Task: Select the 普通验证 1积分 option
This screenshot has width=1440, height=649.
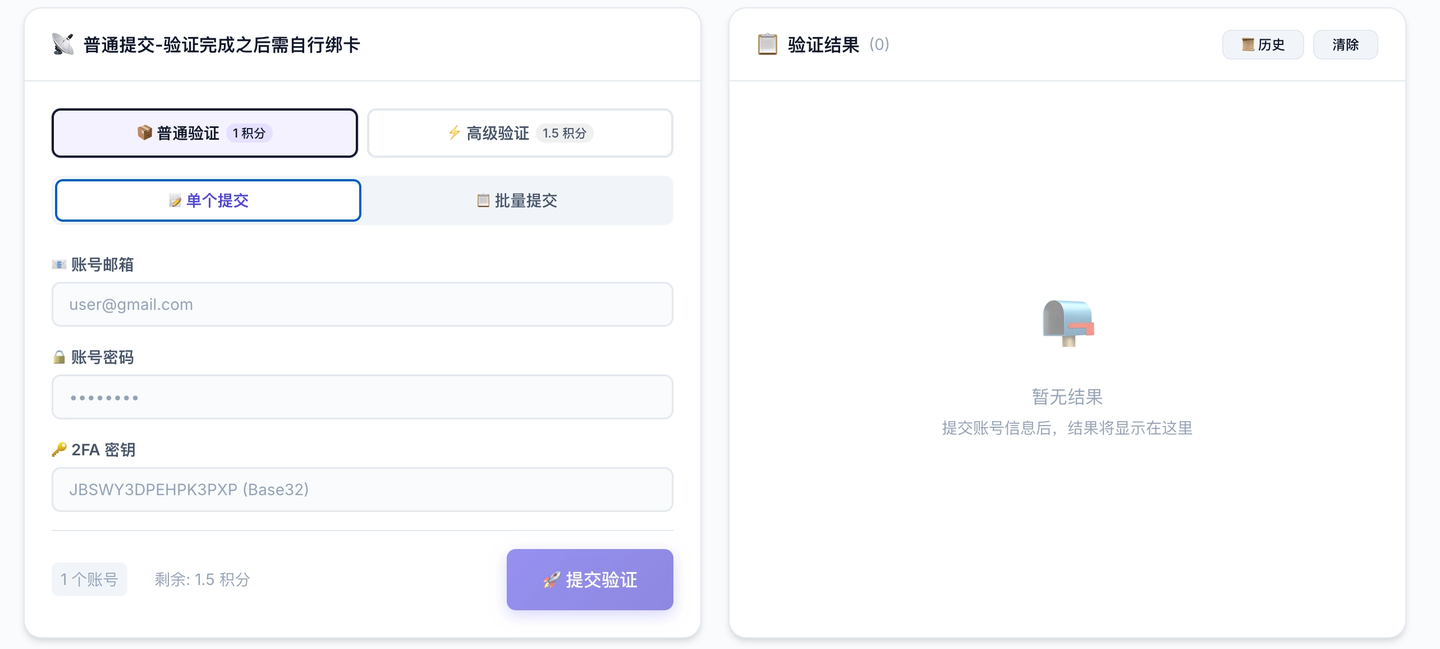Action: (204, 133)
